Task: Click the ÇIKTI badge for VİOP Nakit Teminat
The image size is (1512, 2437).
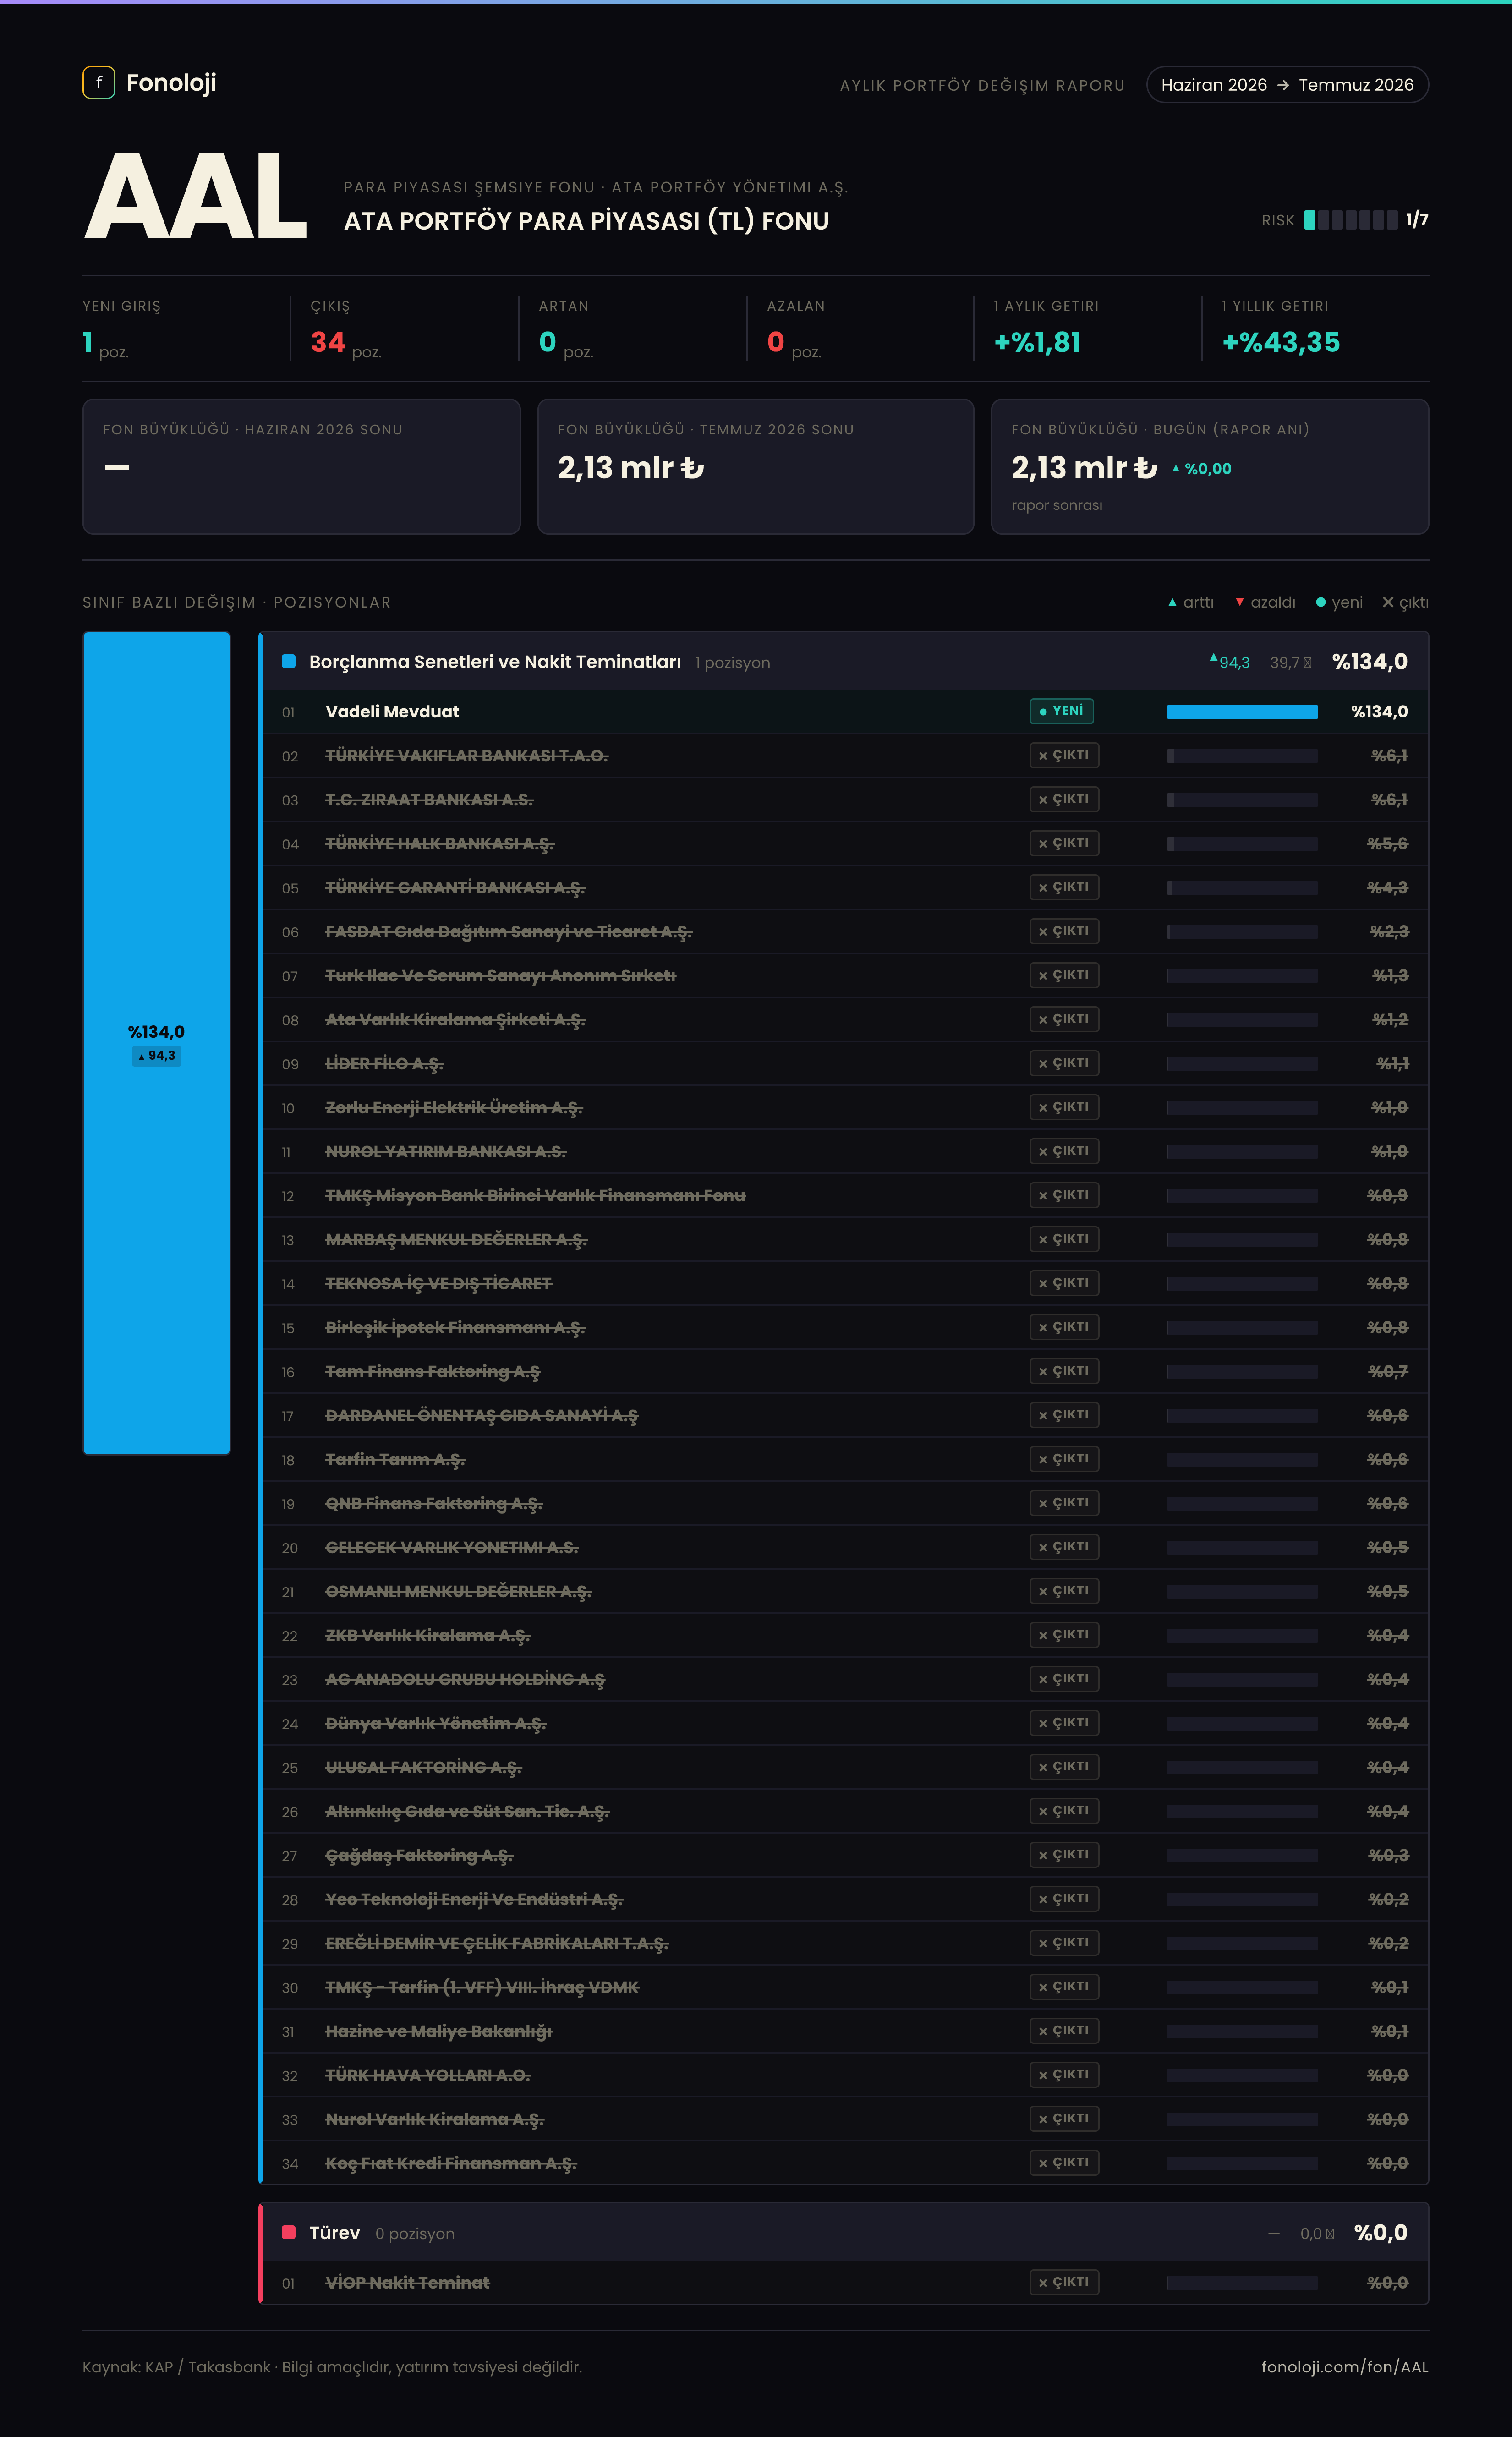Action: coord(1064,2282)
